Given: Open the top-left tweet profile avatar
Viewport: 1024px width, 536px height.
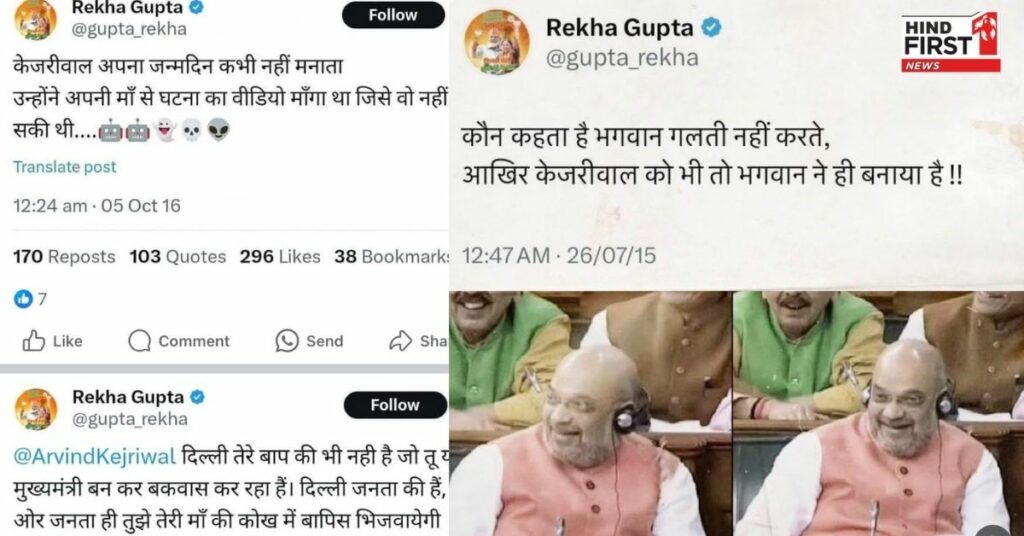Looking at the screenshot, I should point(36,18).
